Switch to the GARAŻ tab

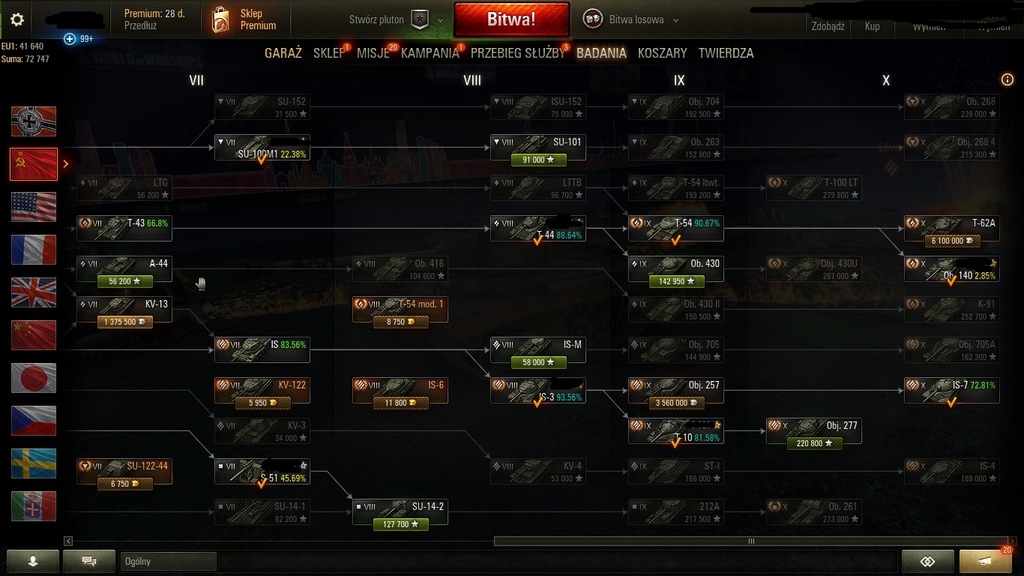click(x=283, y=53)
